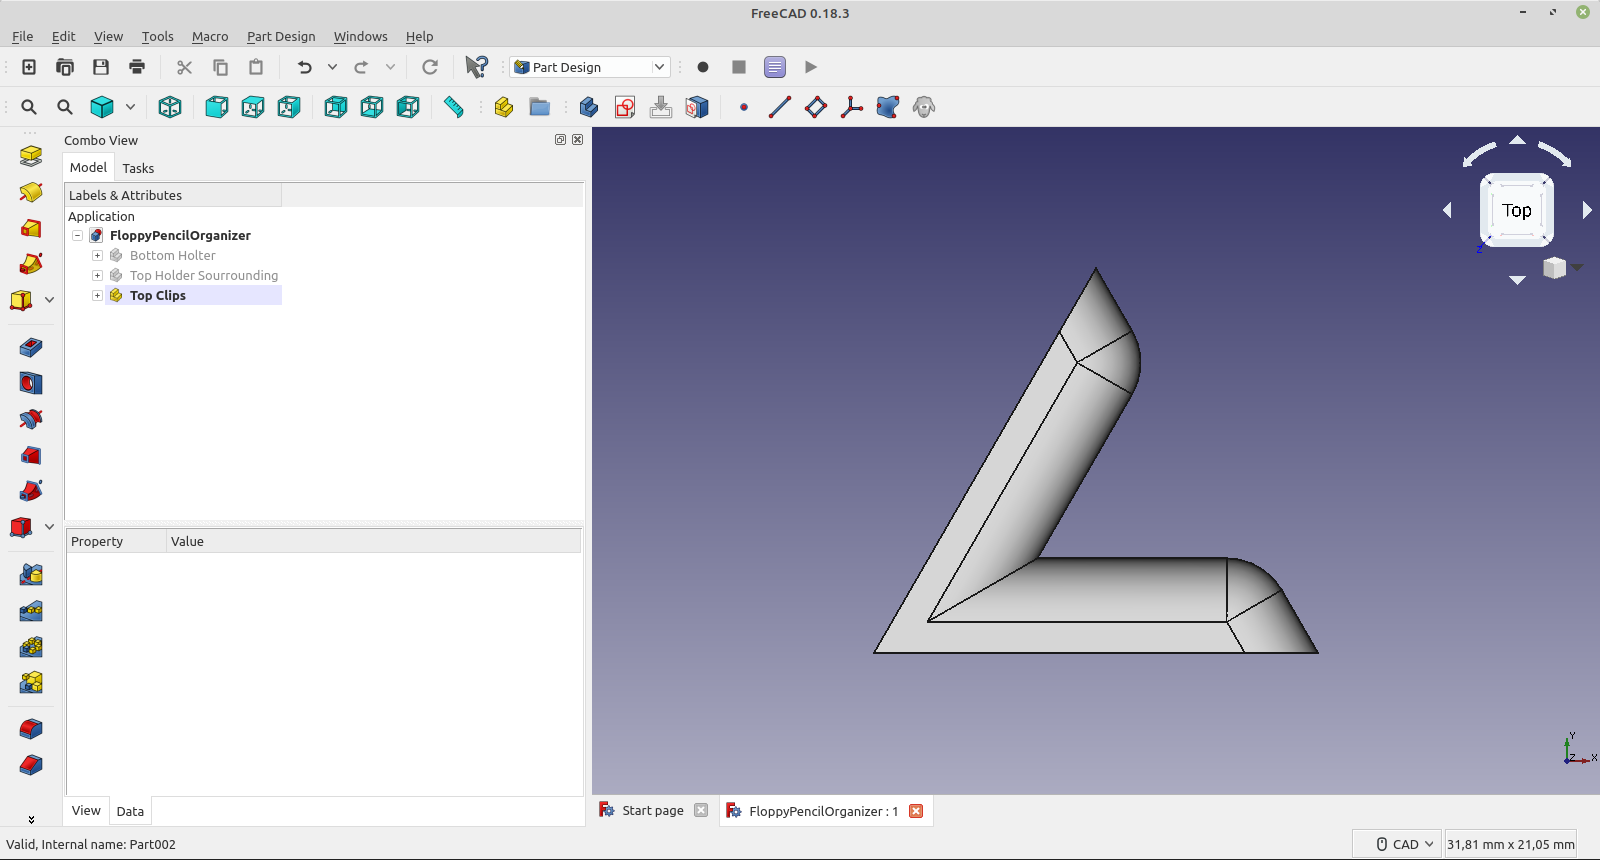Click the Pocket tool in sidebar

(31, 347)
